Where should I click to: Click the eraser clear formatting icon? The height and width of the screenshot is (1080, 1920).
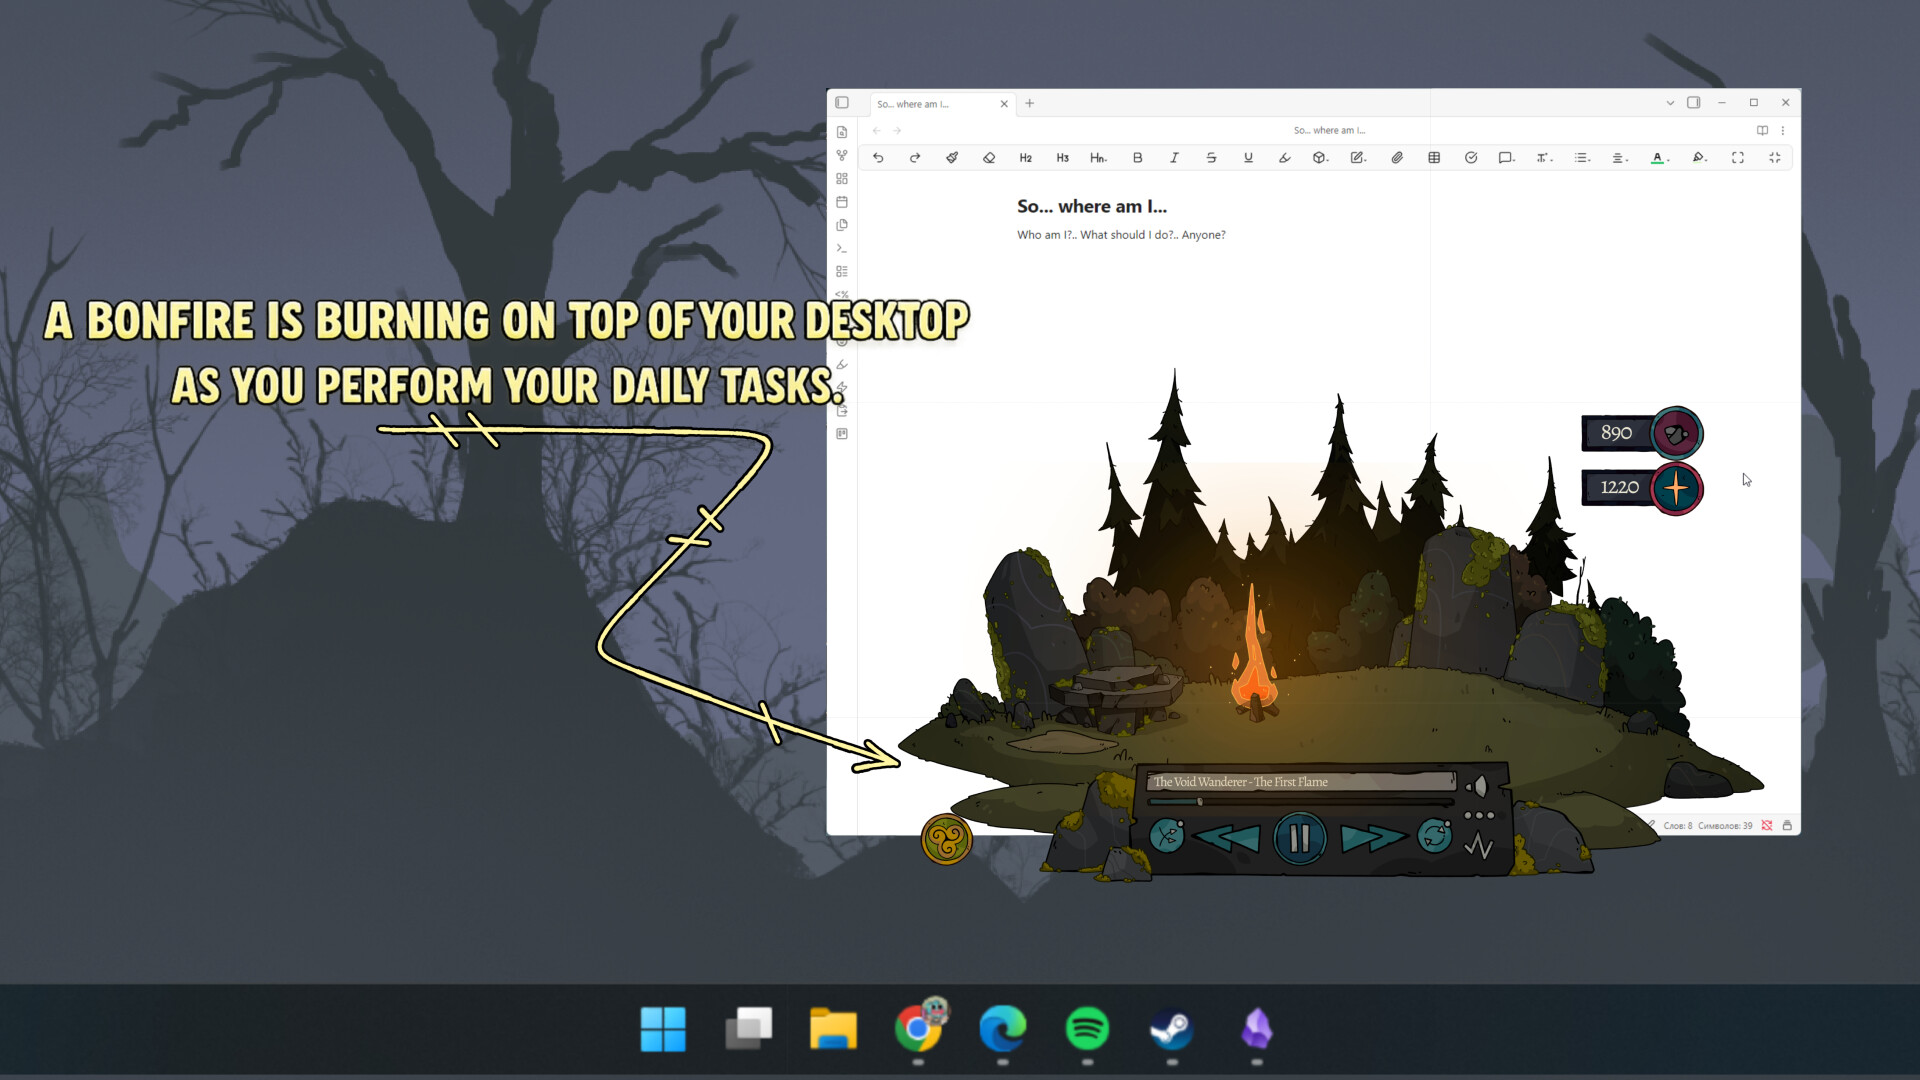point(989,158)
